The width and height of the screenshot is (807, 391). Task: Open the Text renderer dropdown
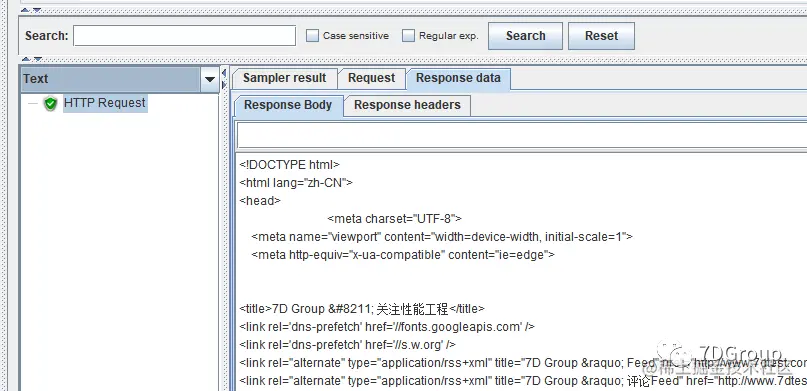(209, 79)
